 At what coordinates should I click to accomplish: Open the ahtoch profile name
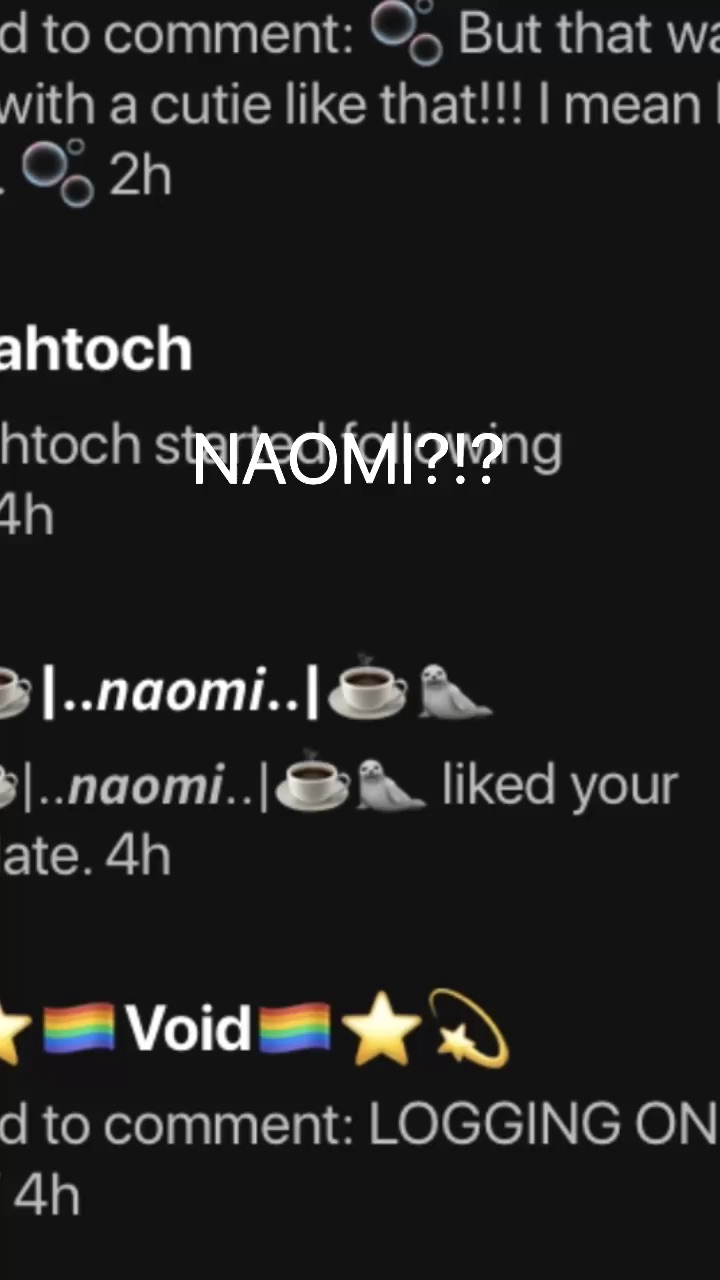pos(95,348)
